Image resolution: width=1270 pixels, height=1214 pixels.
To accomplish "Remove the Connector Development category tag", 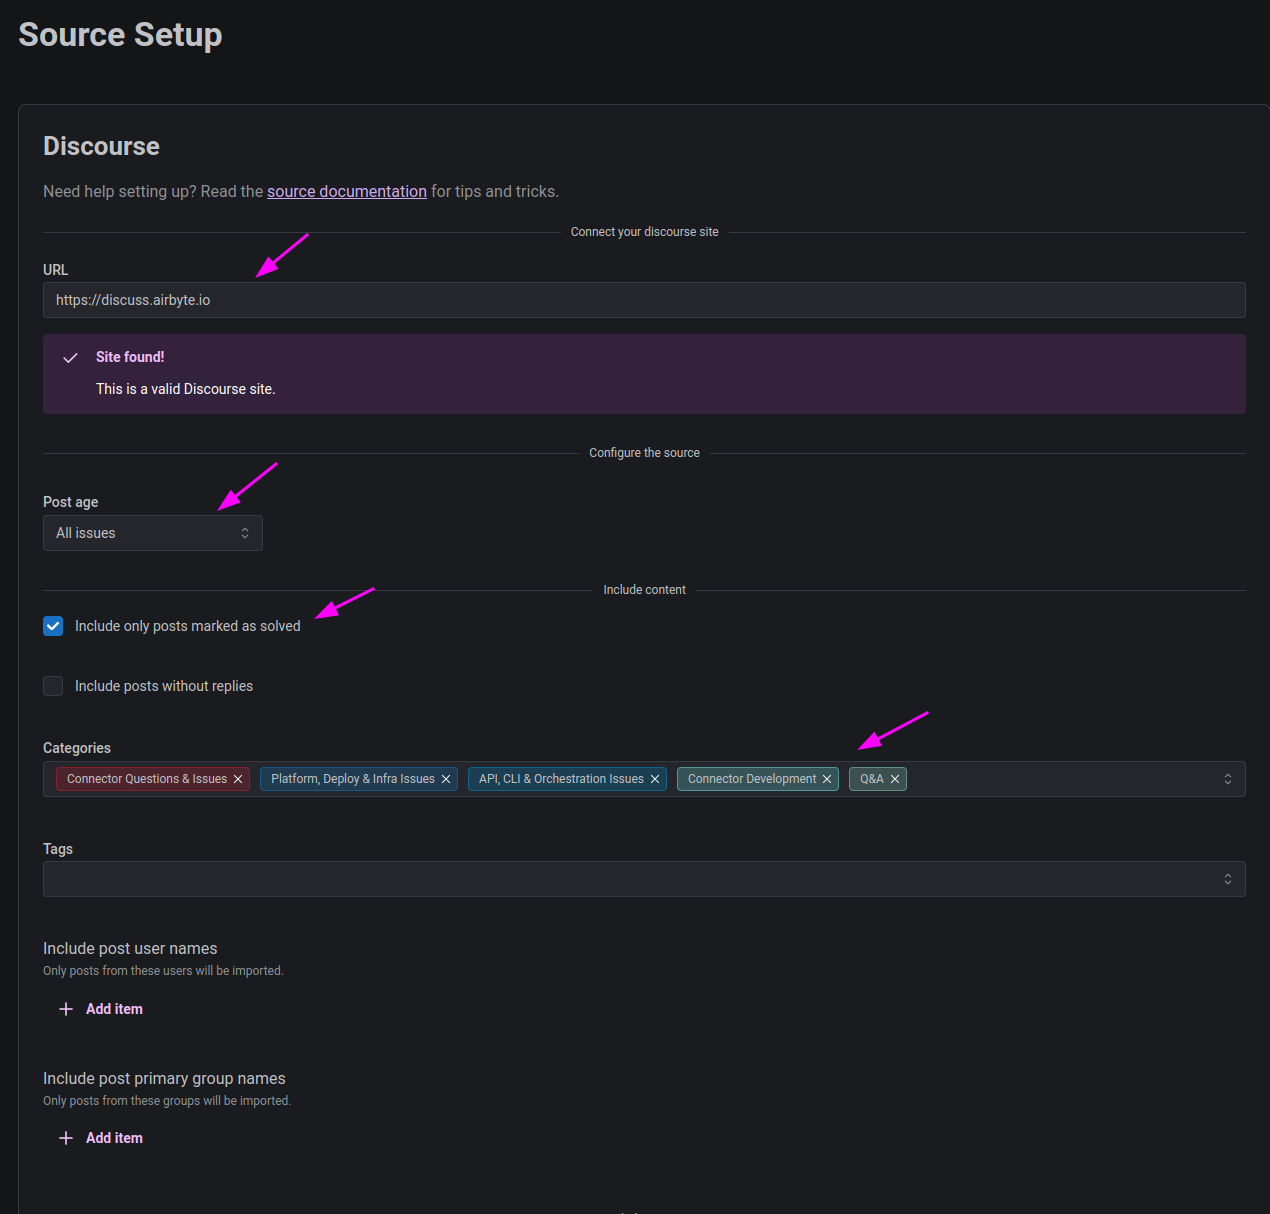I will point(827,779).
